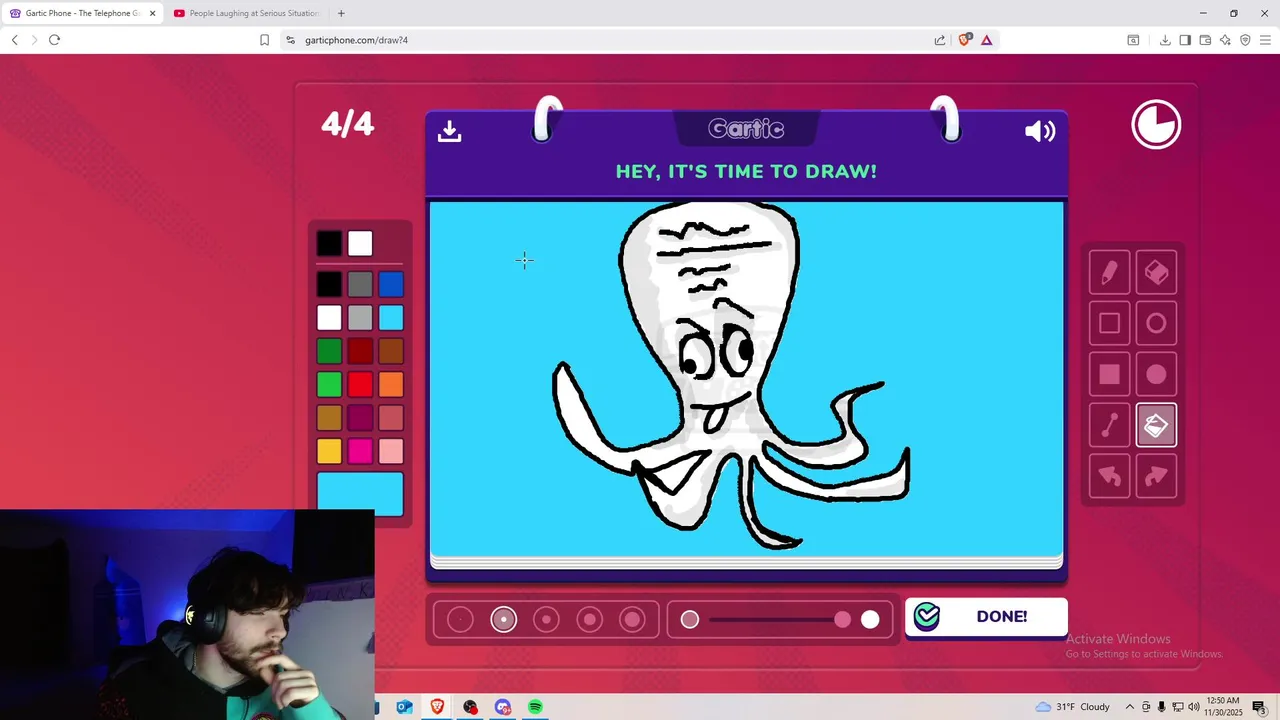1280x720 pixels.
Task: Pick the light pink palette color
Action: click(x=391, y=451)
